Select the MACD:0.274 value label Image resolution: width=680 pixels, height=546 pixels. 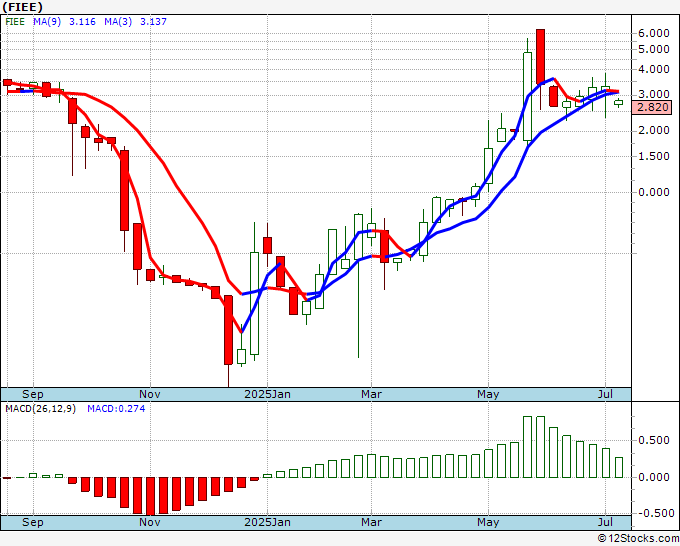(116, 409)
